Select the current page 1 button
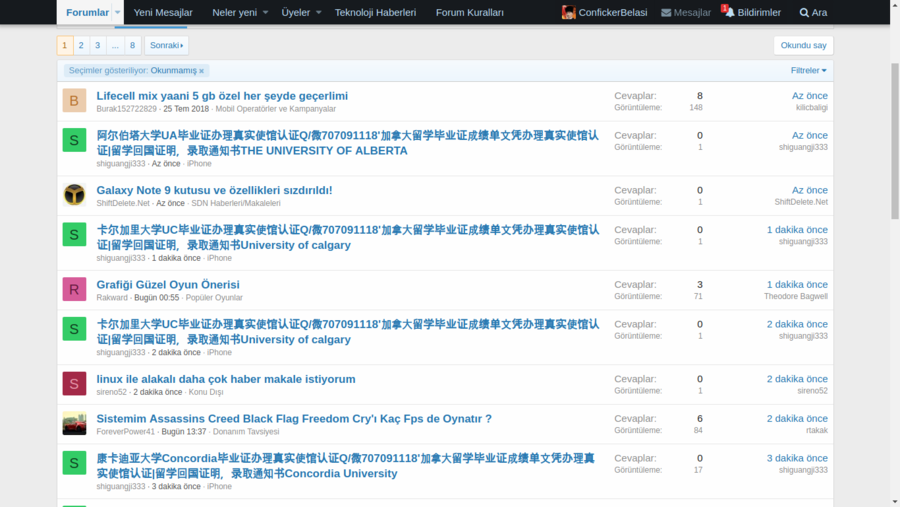Screen dimensions: 900x507 click(64, 45)
